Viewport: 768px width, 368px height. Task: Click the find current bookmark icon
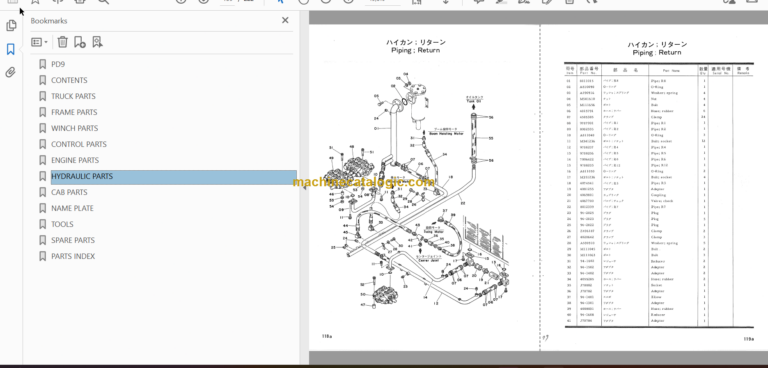tap(97, 42)
